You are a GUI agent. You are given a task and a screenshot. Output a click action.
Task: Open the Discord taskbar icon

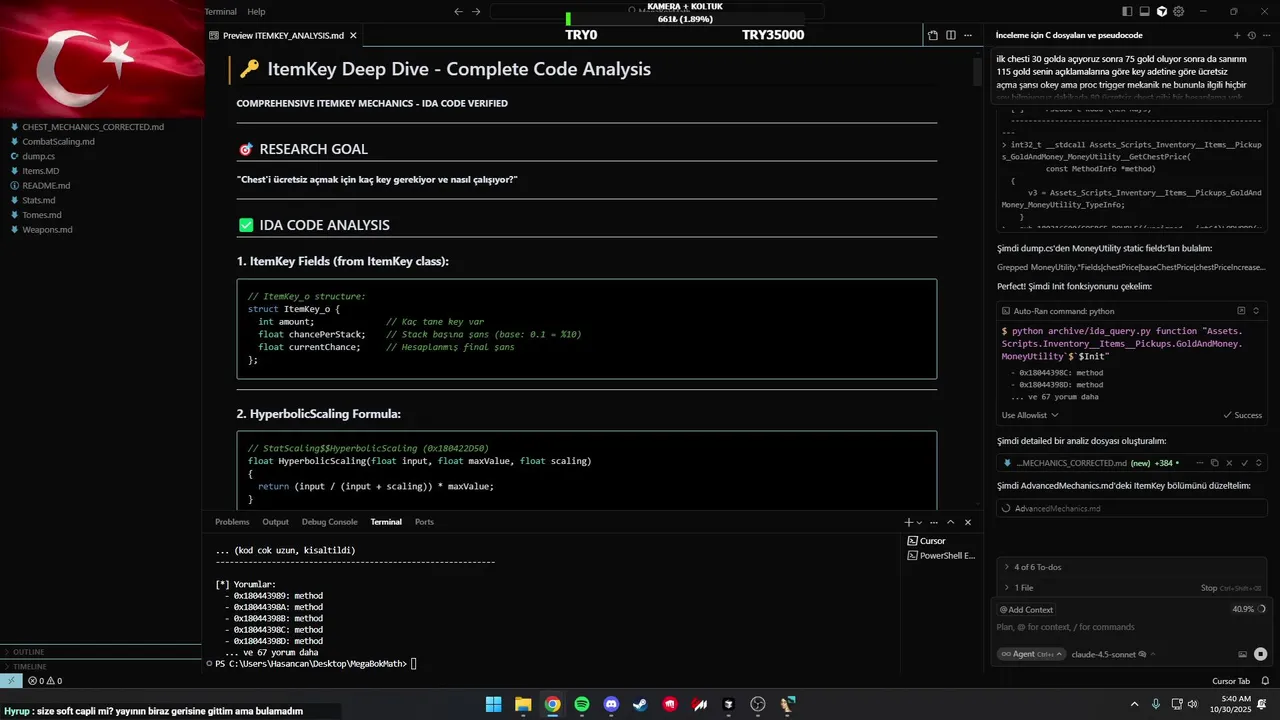(611, 704)
